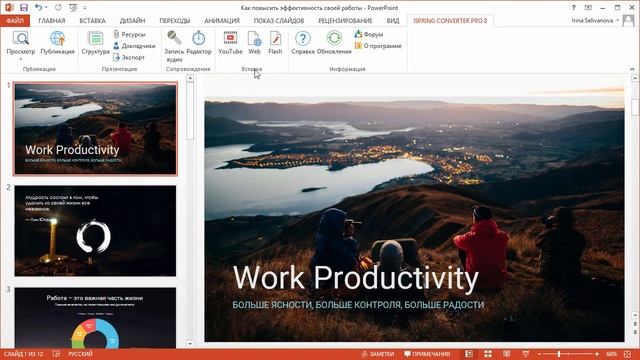The image size is (640, 360).
Task: Toggle the ЗАМЕТКИ notes pane
Action: click(x=378, y=354)
